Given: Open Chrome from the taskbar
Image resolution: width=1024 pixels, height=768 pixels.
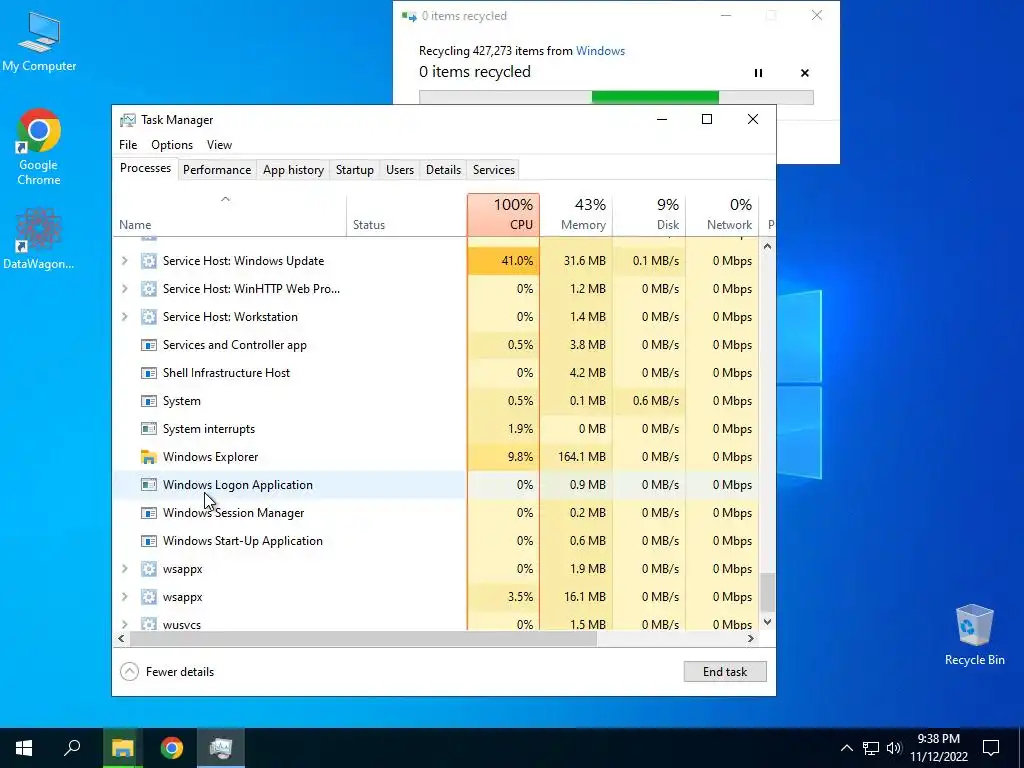Looking at the screenshot, I should [172, 748].
